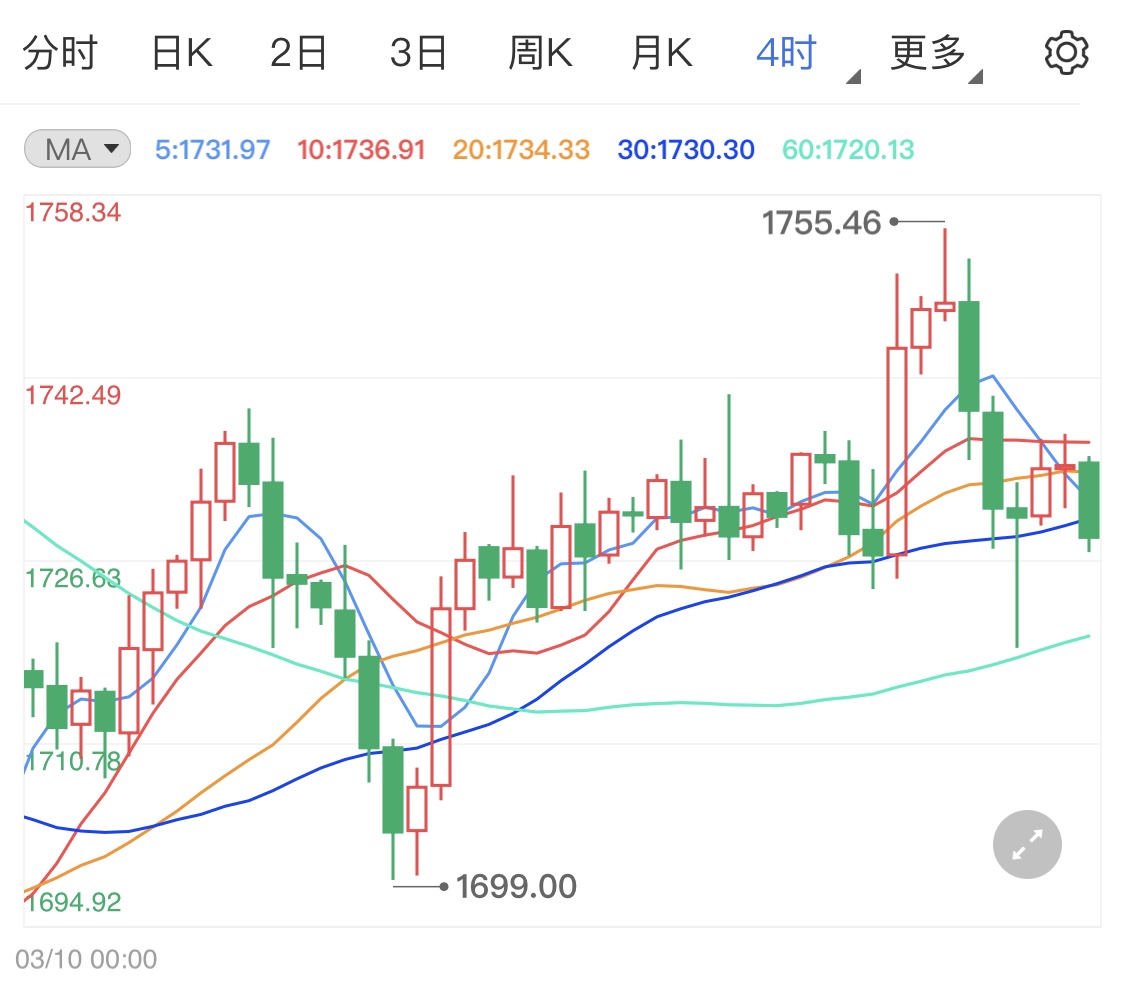Select the 日K tab

[x=182, y=53]
